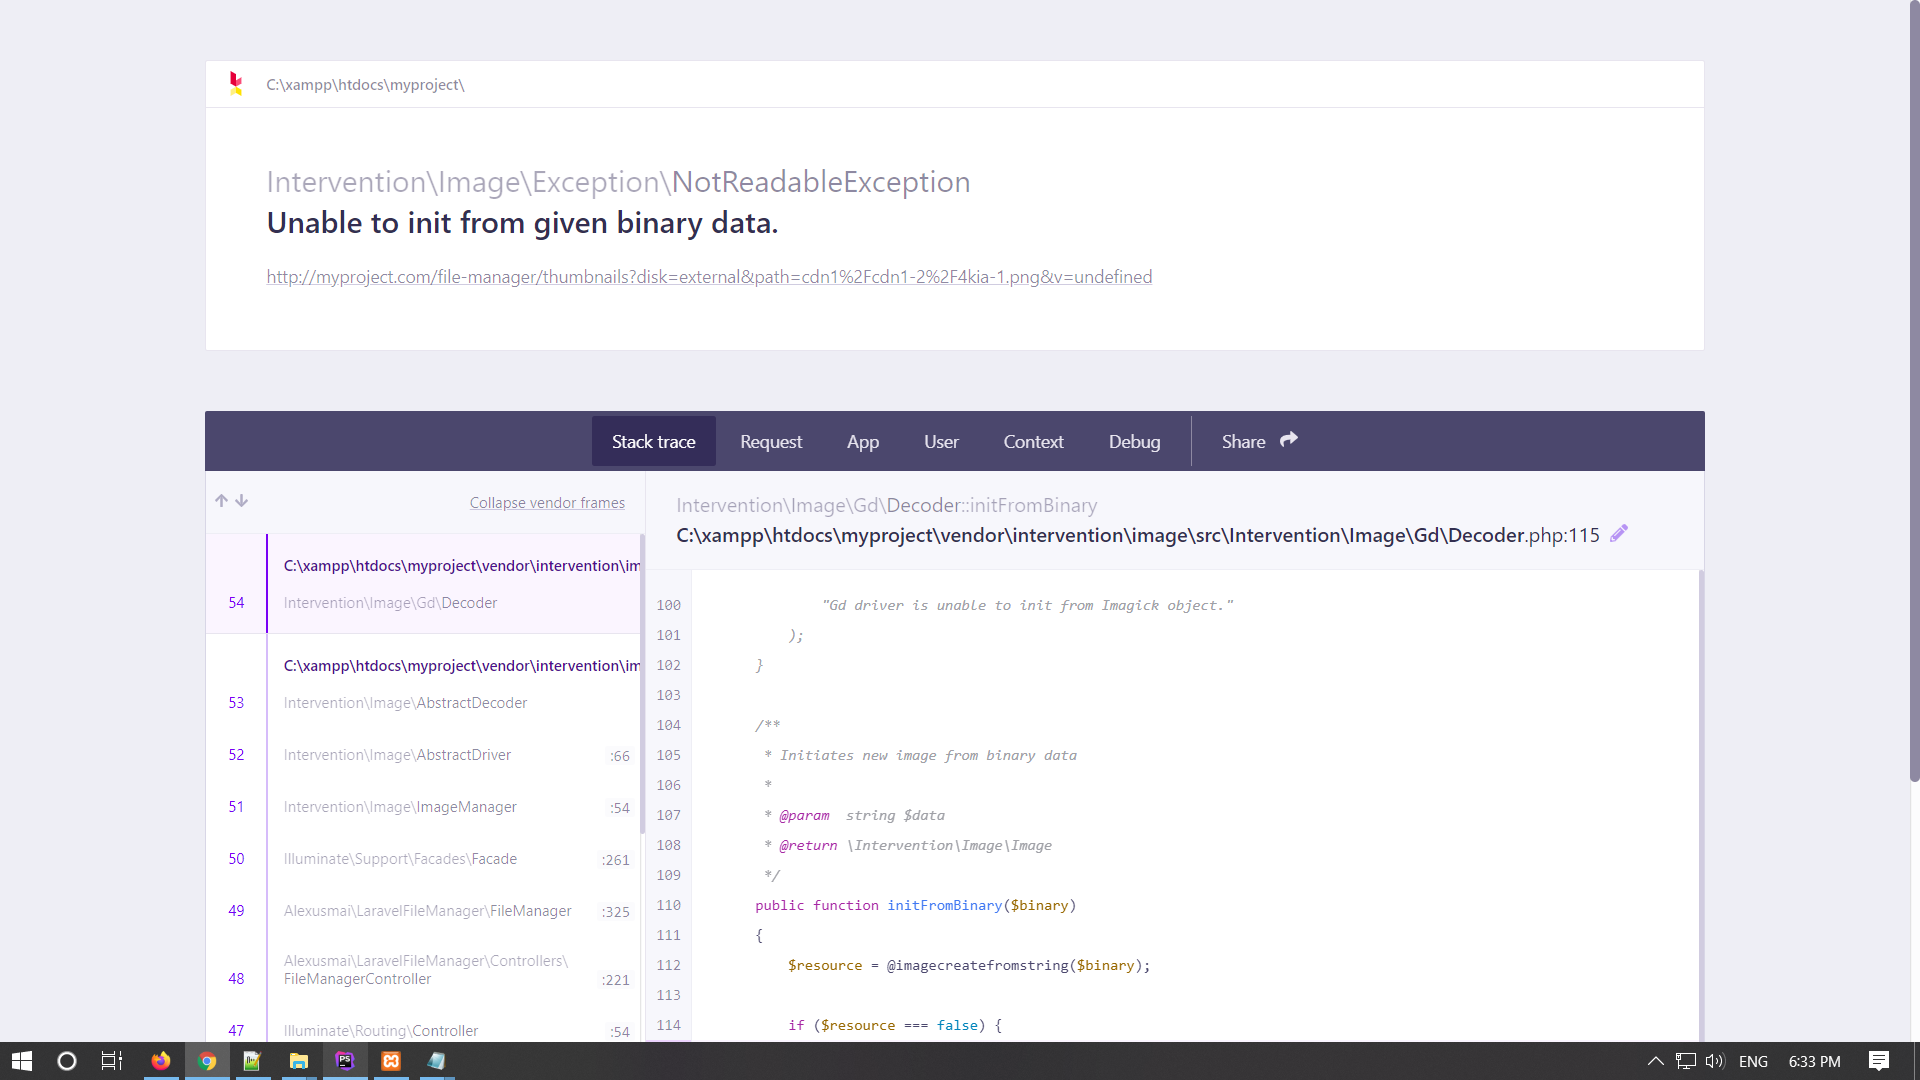
Task: Open the Context tab
Action: (x=1033, y=441)
